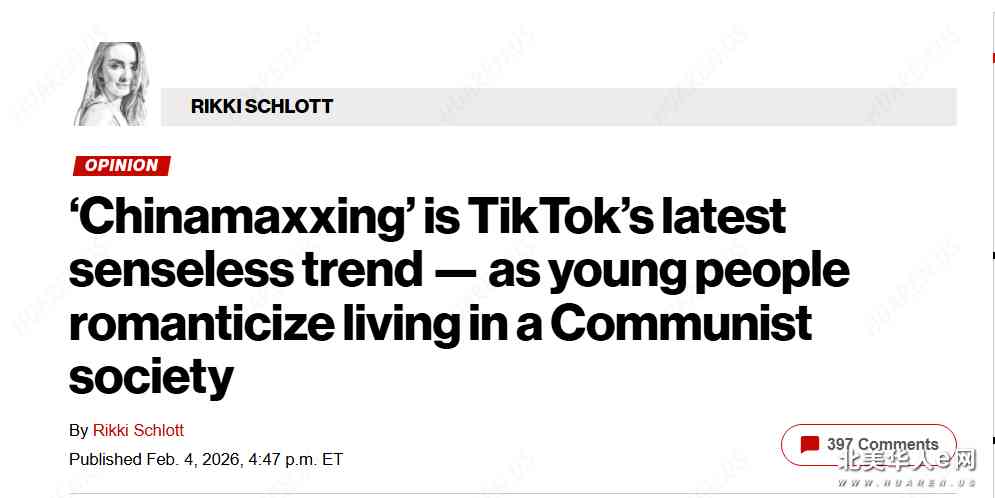This screenshot has height=498, width=995.
Task: Open the red OPINION section tag
Action: point(121,166)
